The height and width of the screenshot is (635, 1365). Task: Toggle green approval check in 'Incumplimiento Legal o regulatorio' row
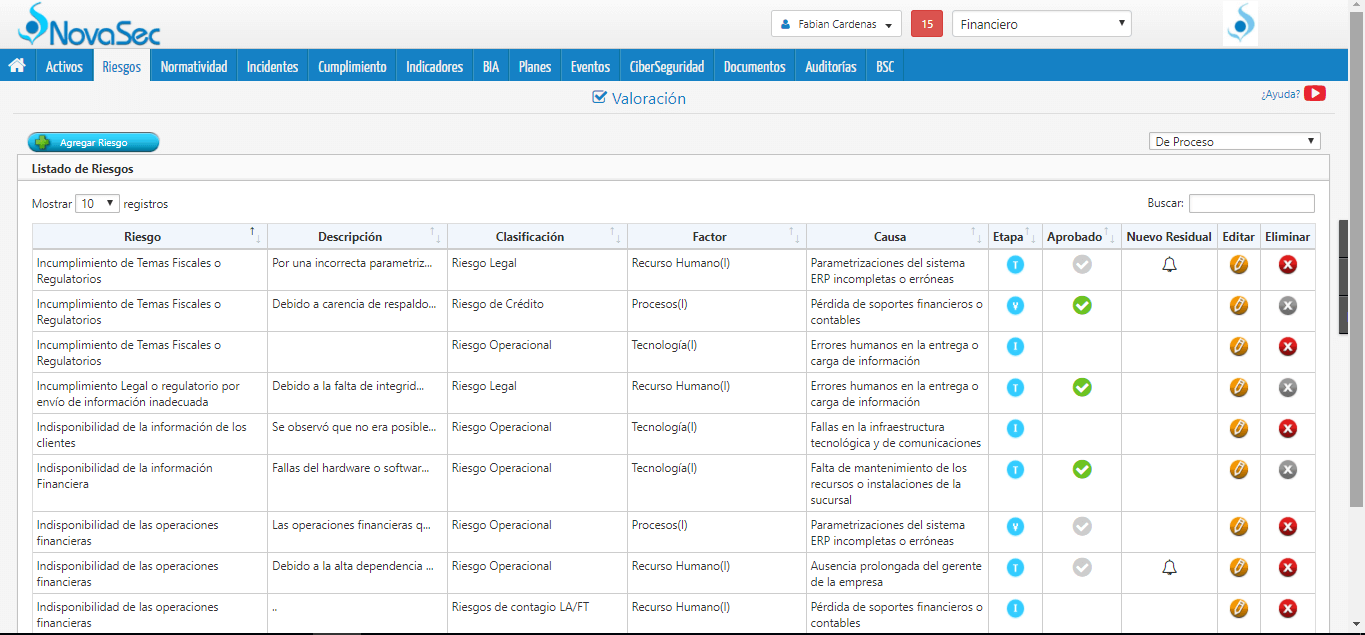coord(1082,387)
